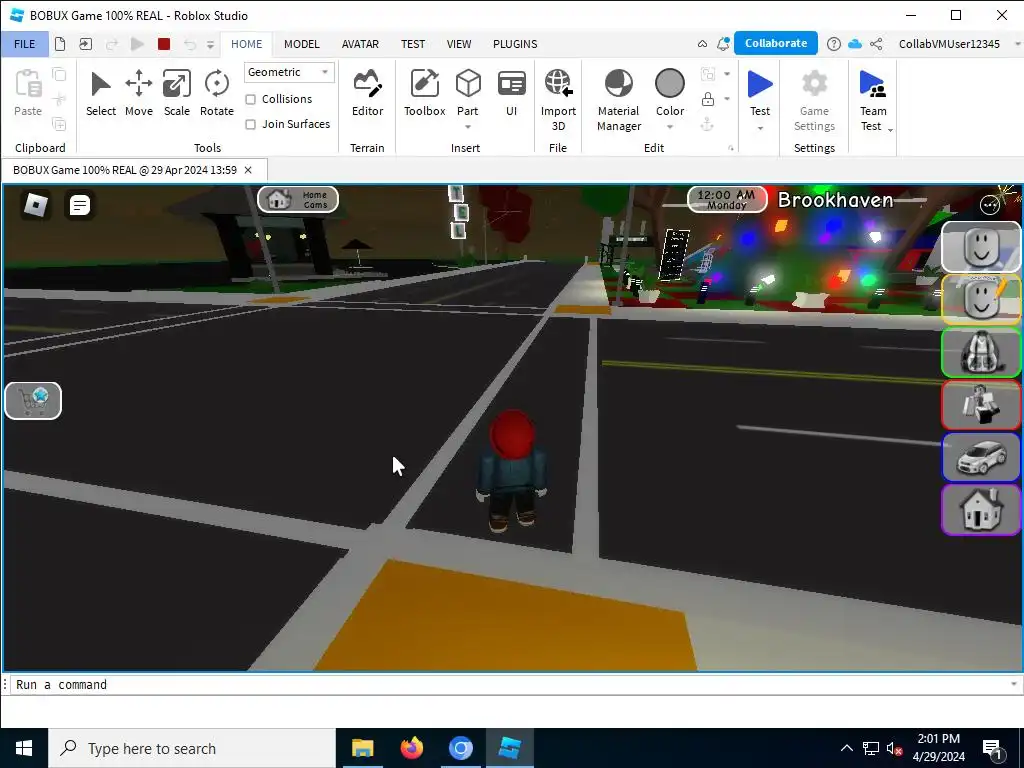The width and height of the screenshot is (1024, 768).
Task: Start the Test play button
Action: tap(760, 85)
